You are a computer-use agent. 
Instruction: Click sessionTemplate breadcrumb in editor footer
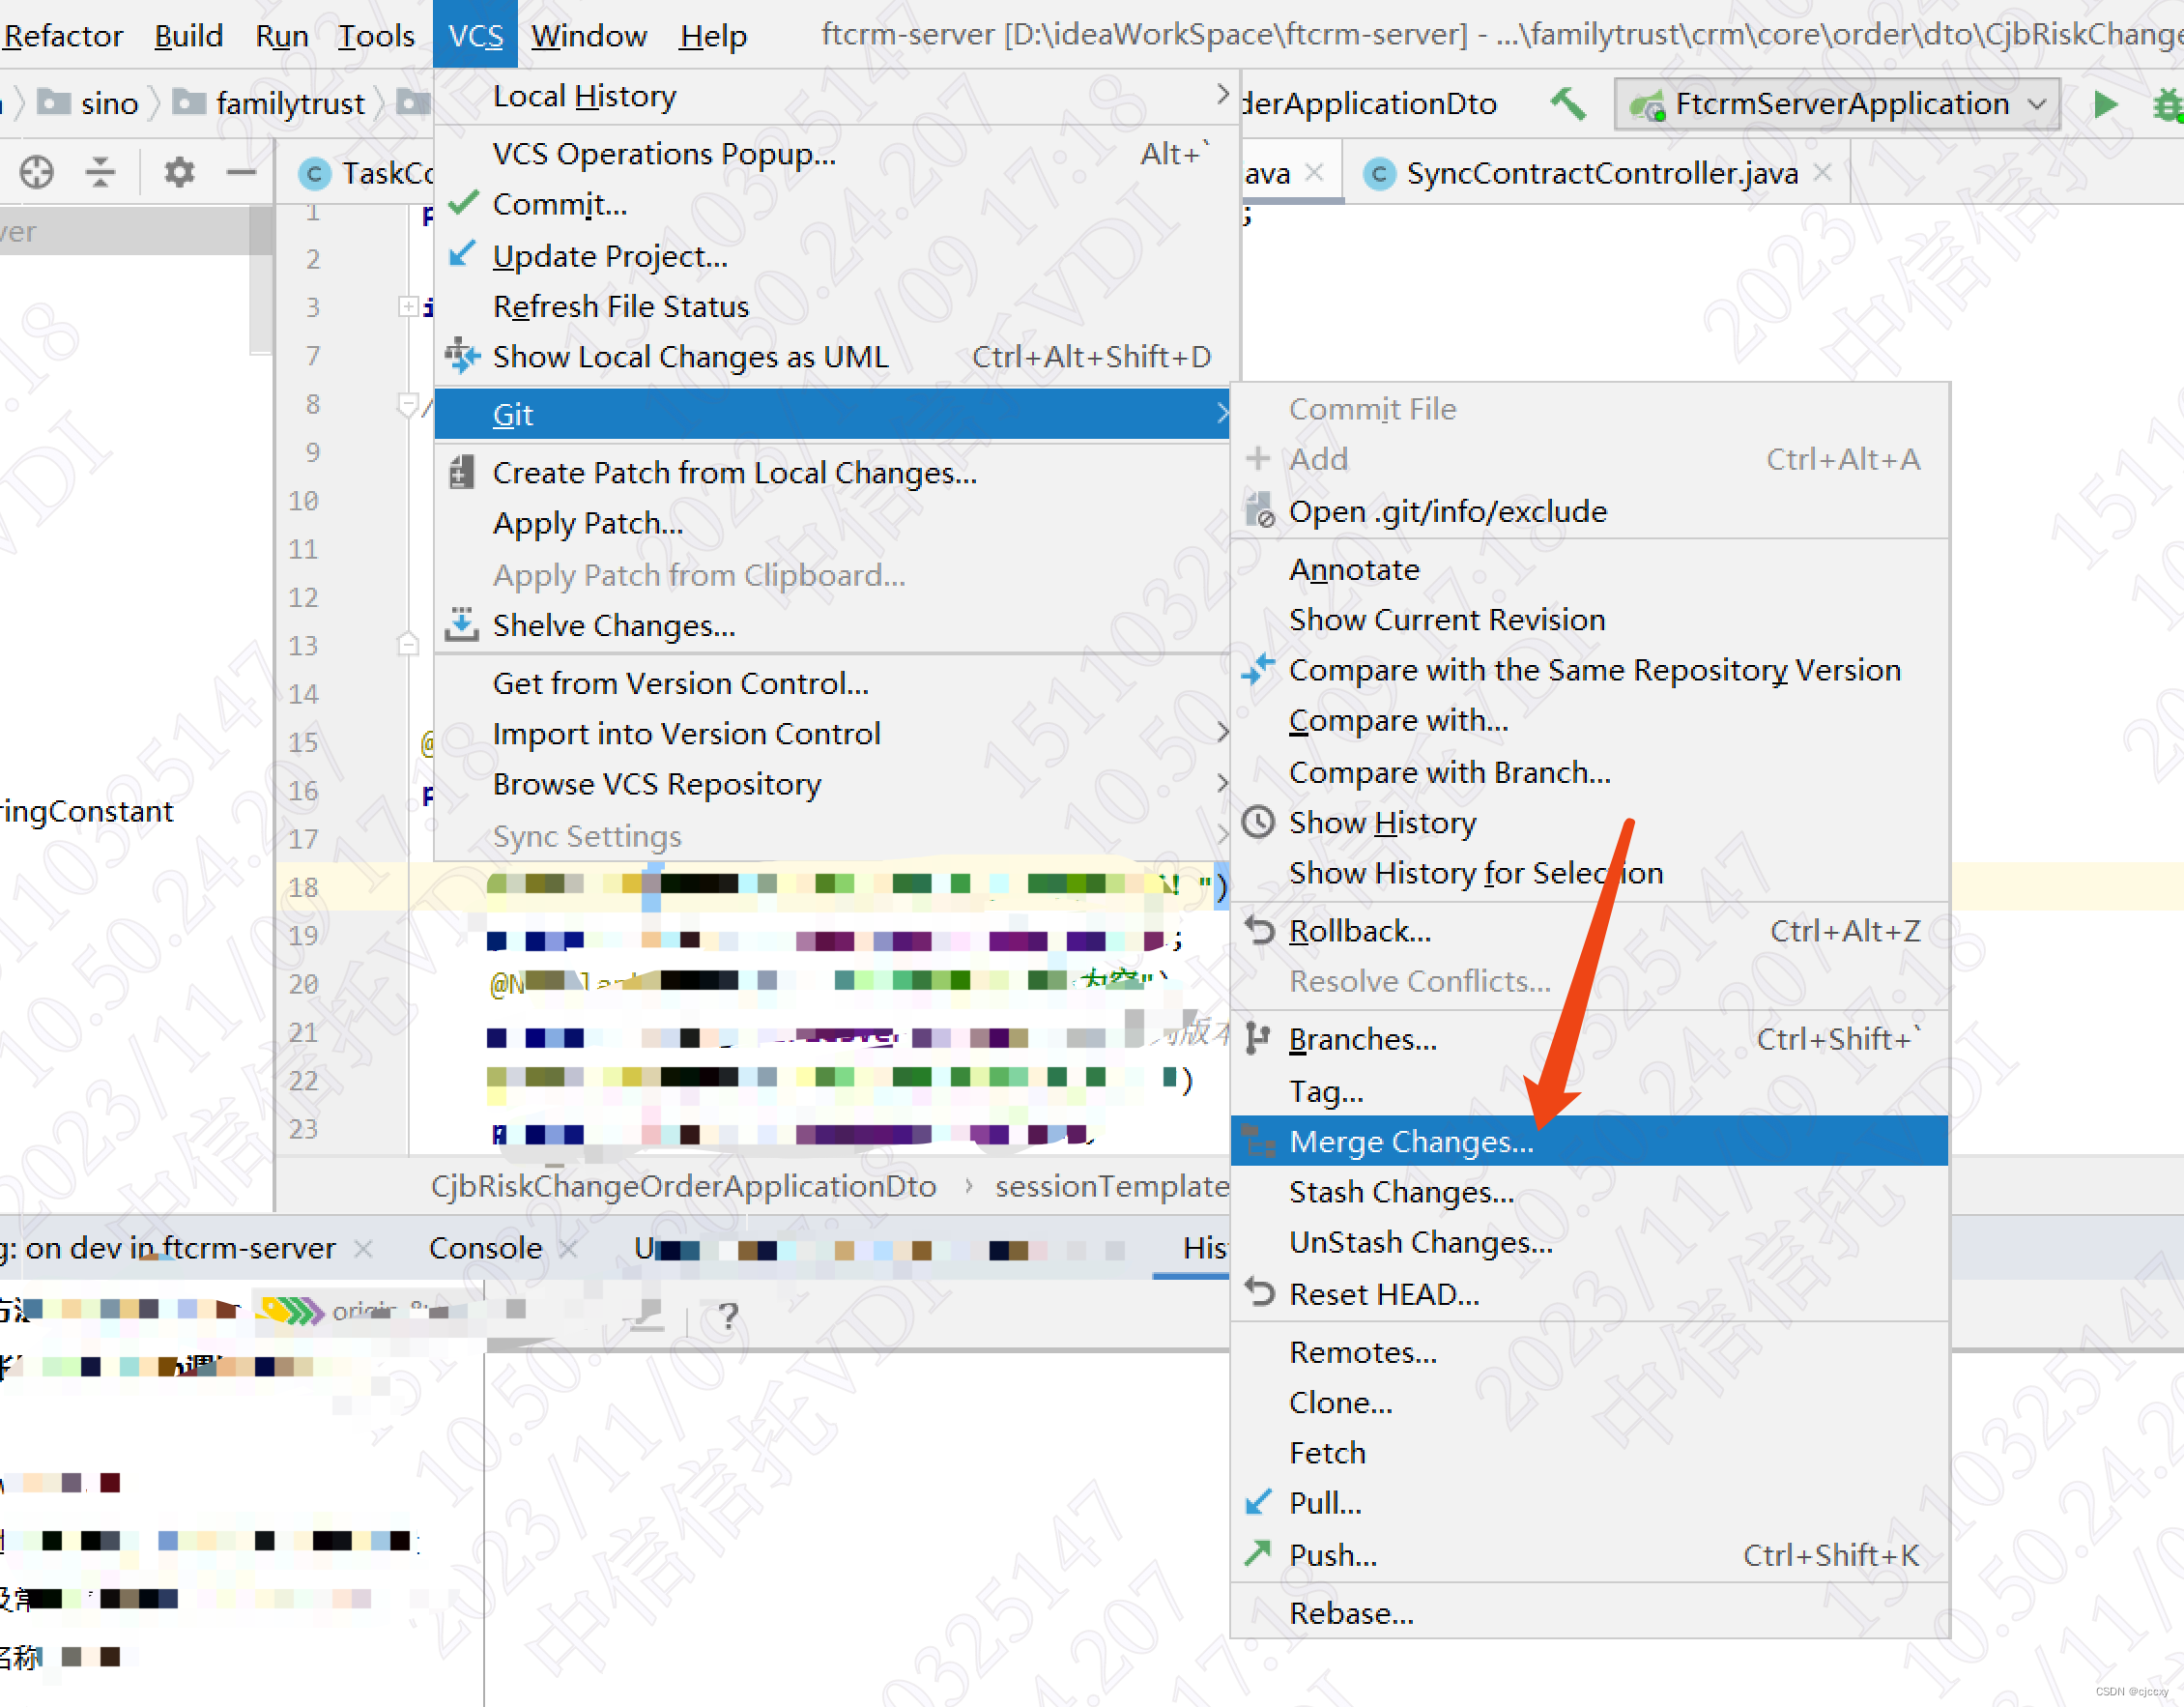pyautogui.click(x=1110, y=1186)
